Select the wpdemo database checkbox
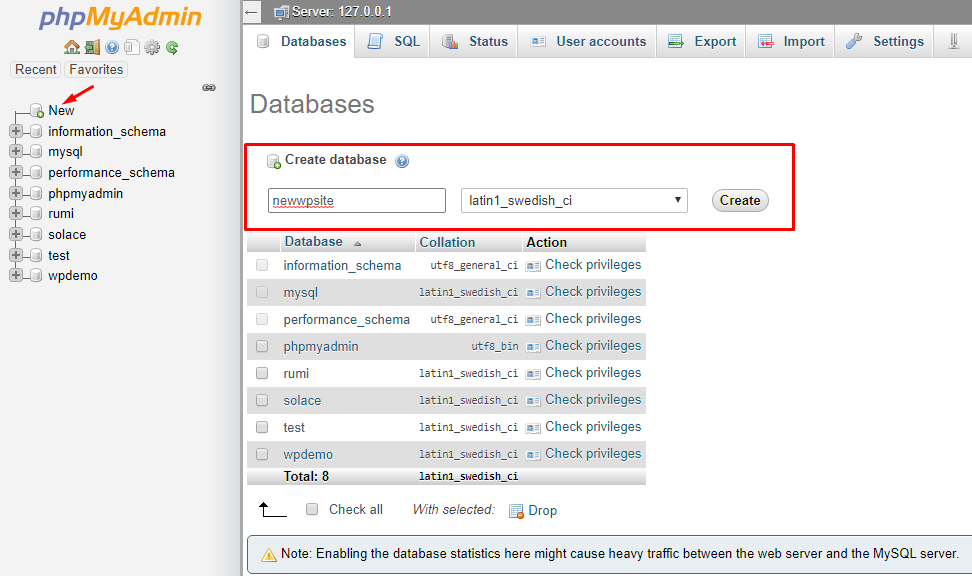 point(262,454)
